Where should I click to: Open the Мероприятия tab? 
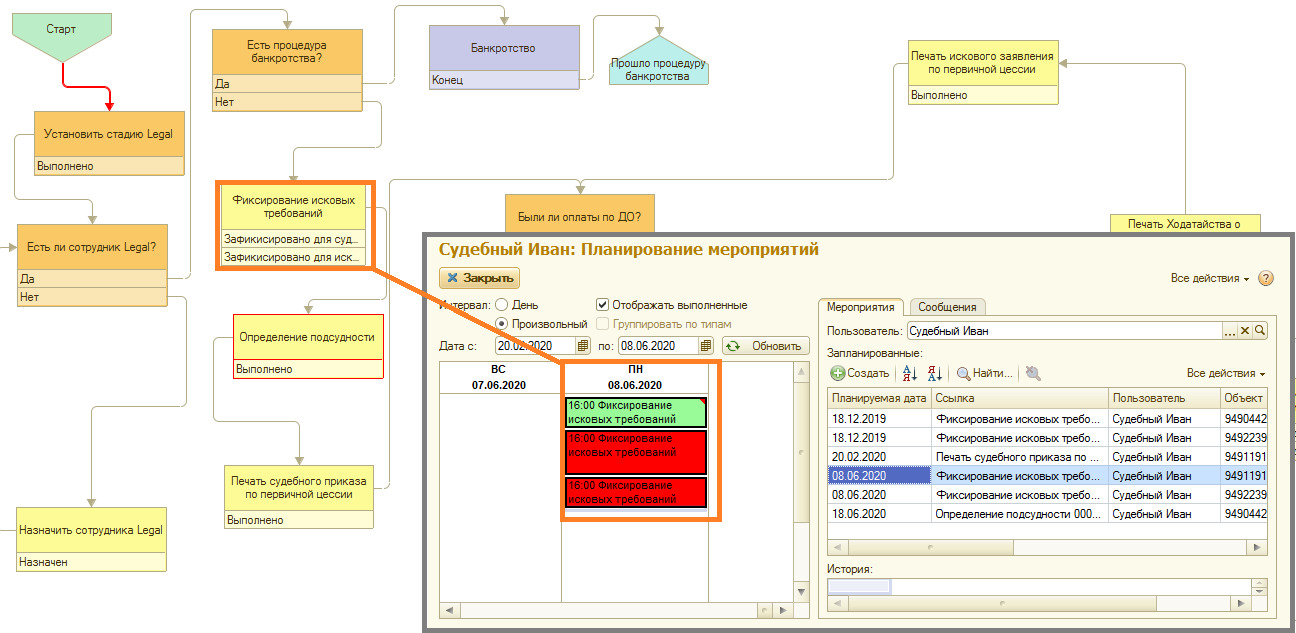[x=862, y=307]
